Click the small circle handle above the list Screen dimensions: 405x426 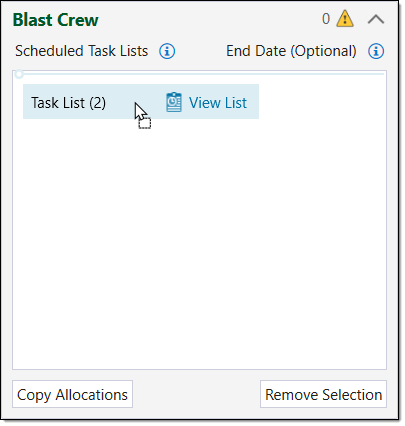pyautogui.click(x=19, y=74)
